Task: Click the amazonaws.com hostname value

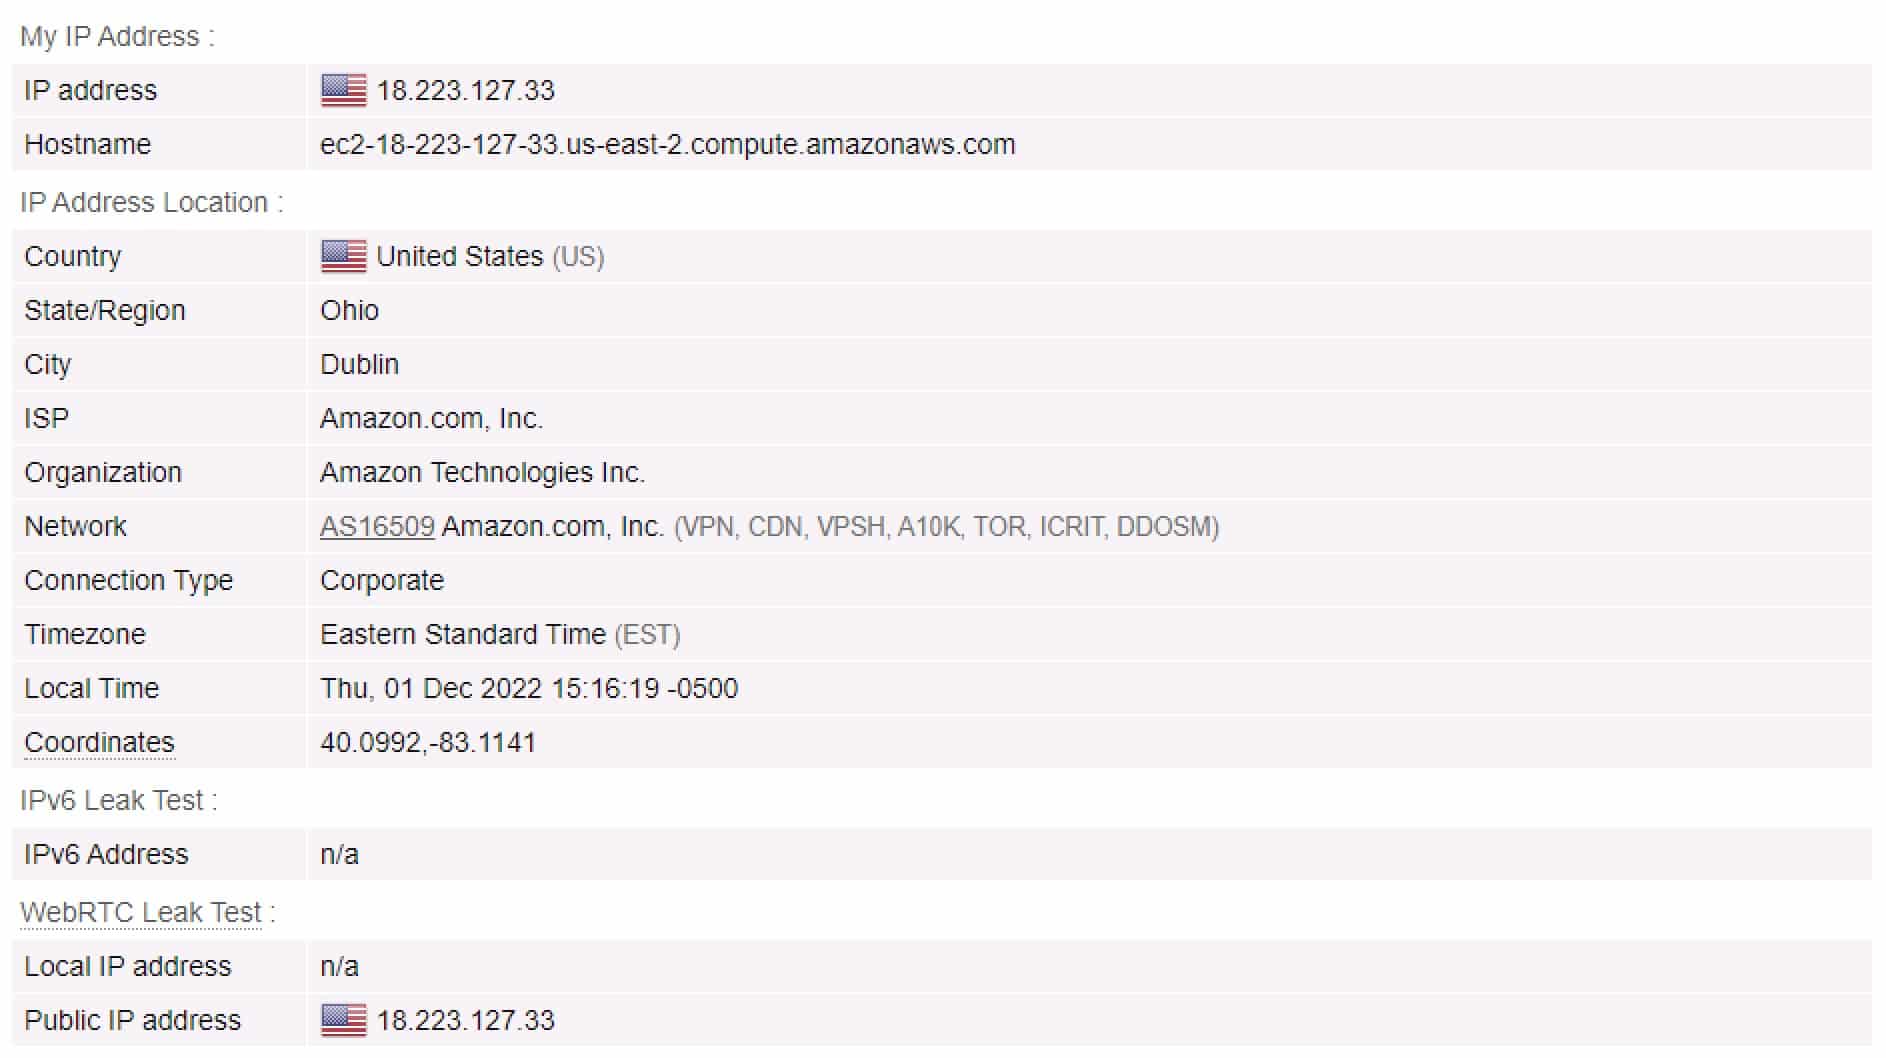Action: 667,145
